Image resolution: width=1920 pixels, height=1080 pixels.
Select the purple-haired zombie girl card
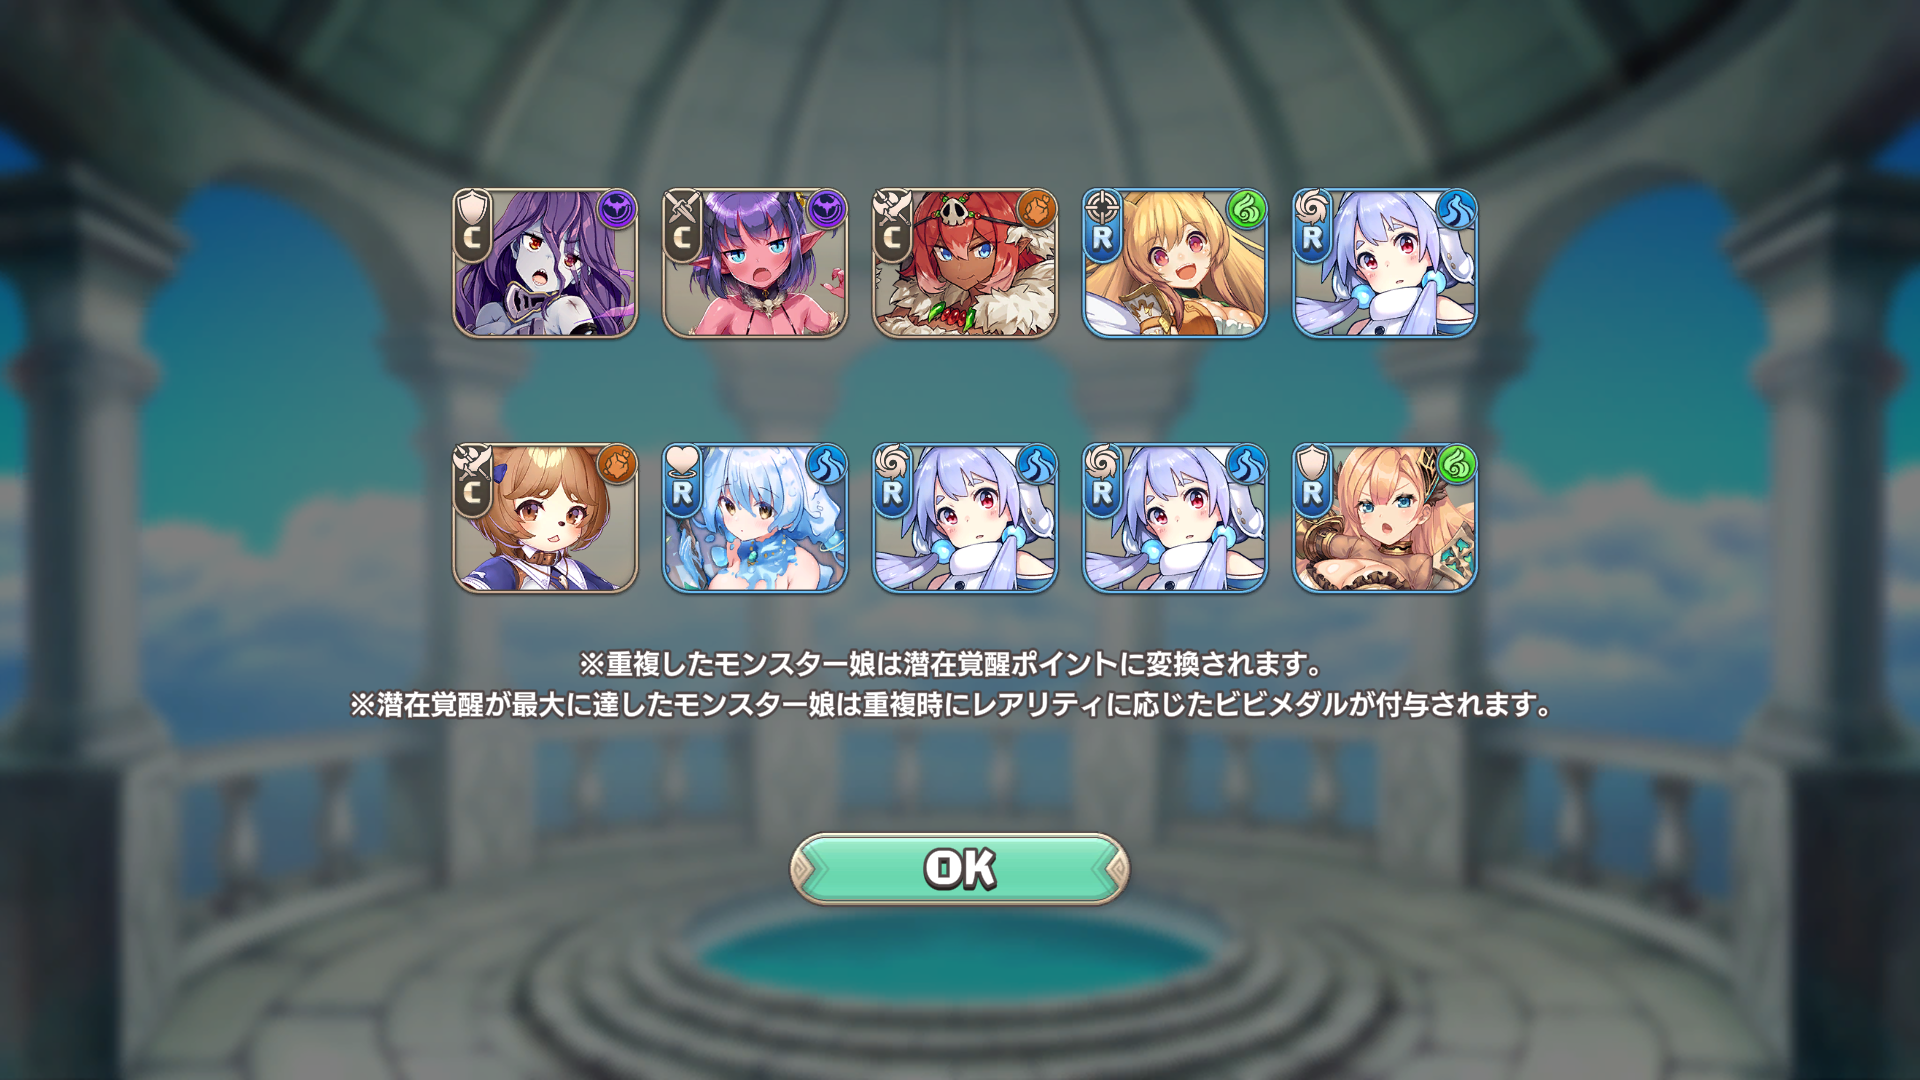(545, 263)
